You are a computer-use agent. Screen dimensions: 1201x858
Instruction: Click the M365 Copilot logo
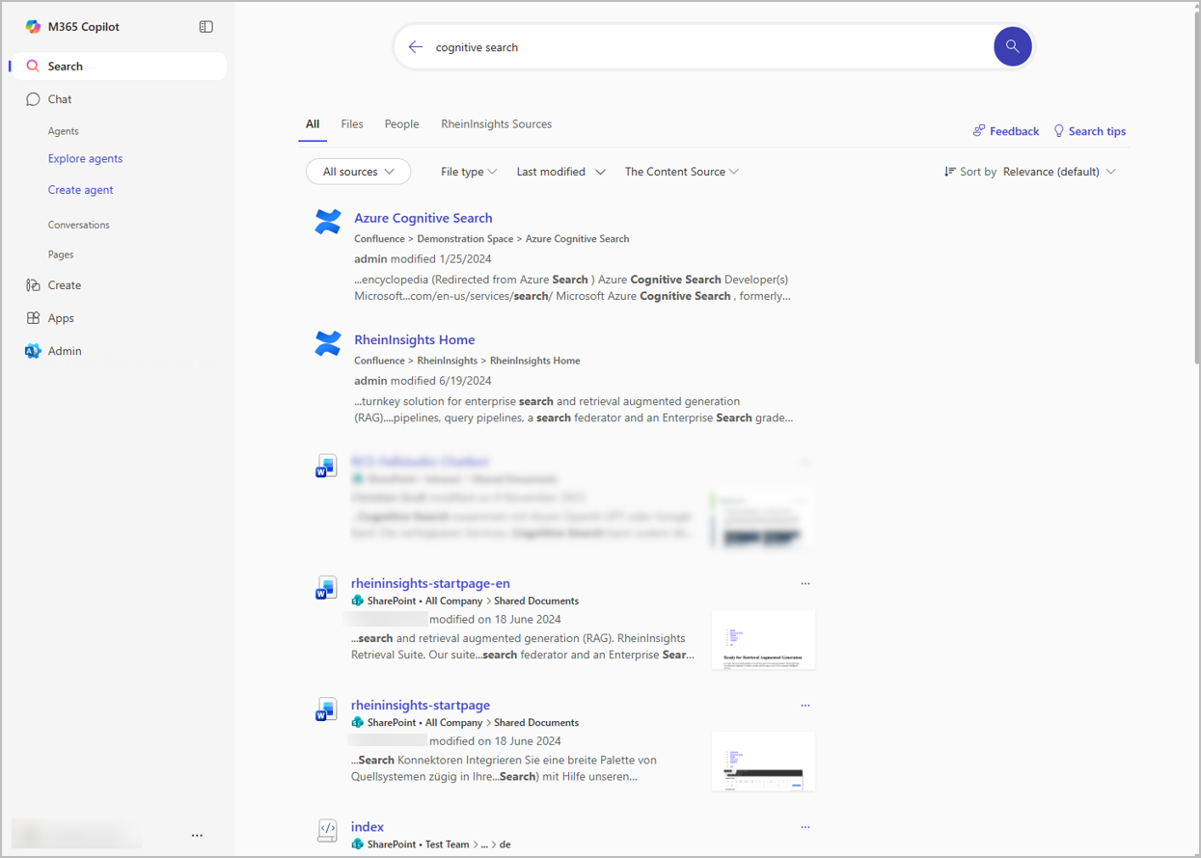34,27
